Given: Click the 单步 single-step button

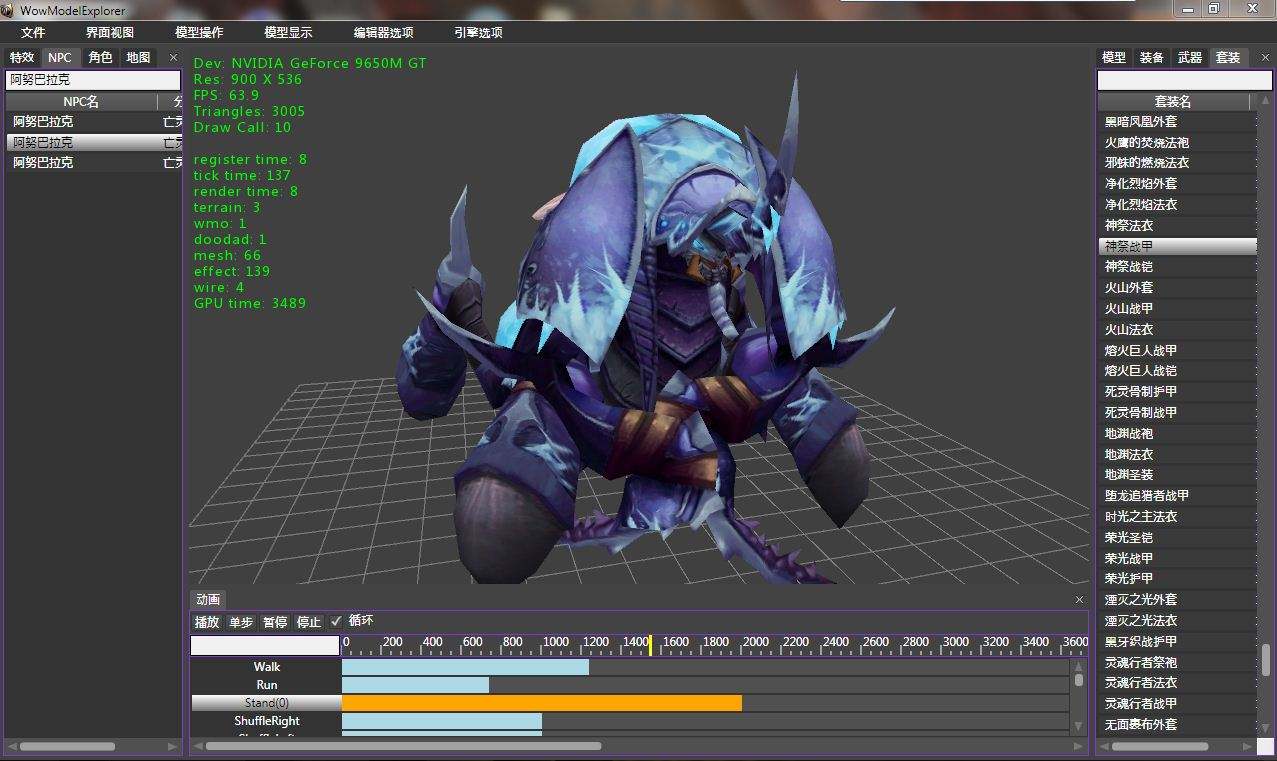Looking at the screenshot, I should click(x=241, y=622).
